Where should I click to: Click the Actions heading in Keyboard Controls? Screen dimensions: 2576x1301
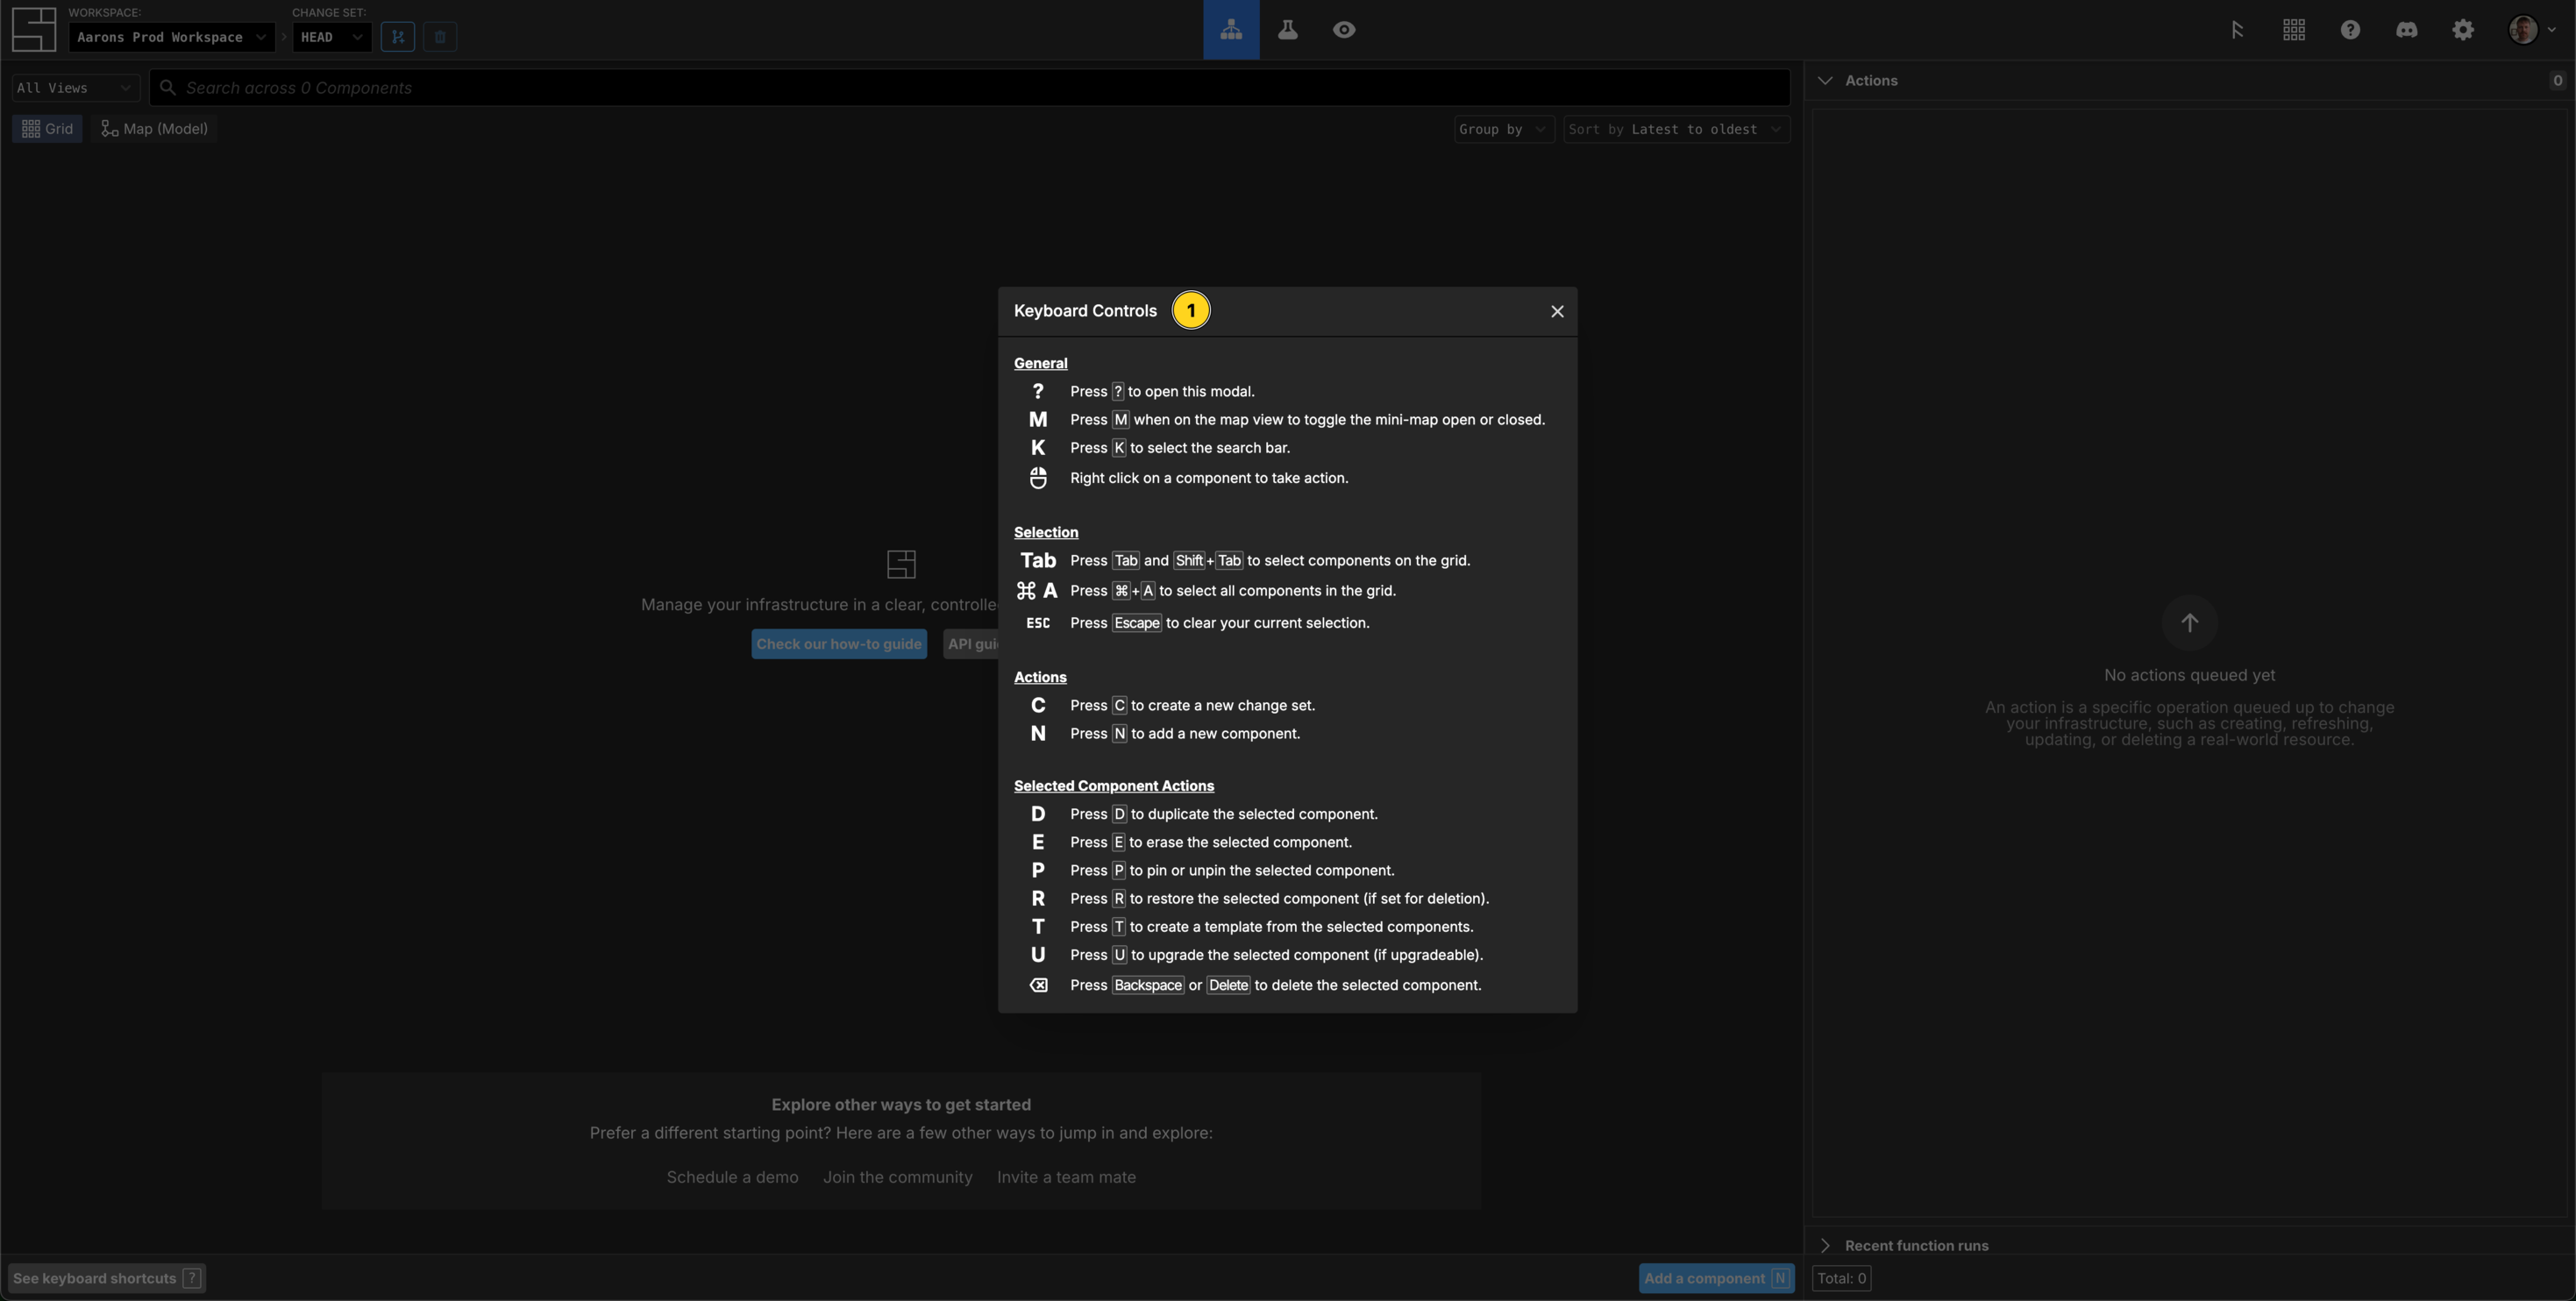1040,677
